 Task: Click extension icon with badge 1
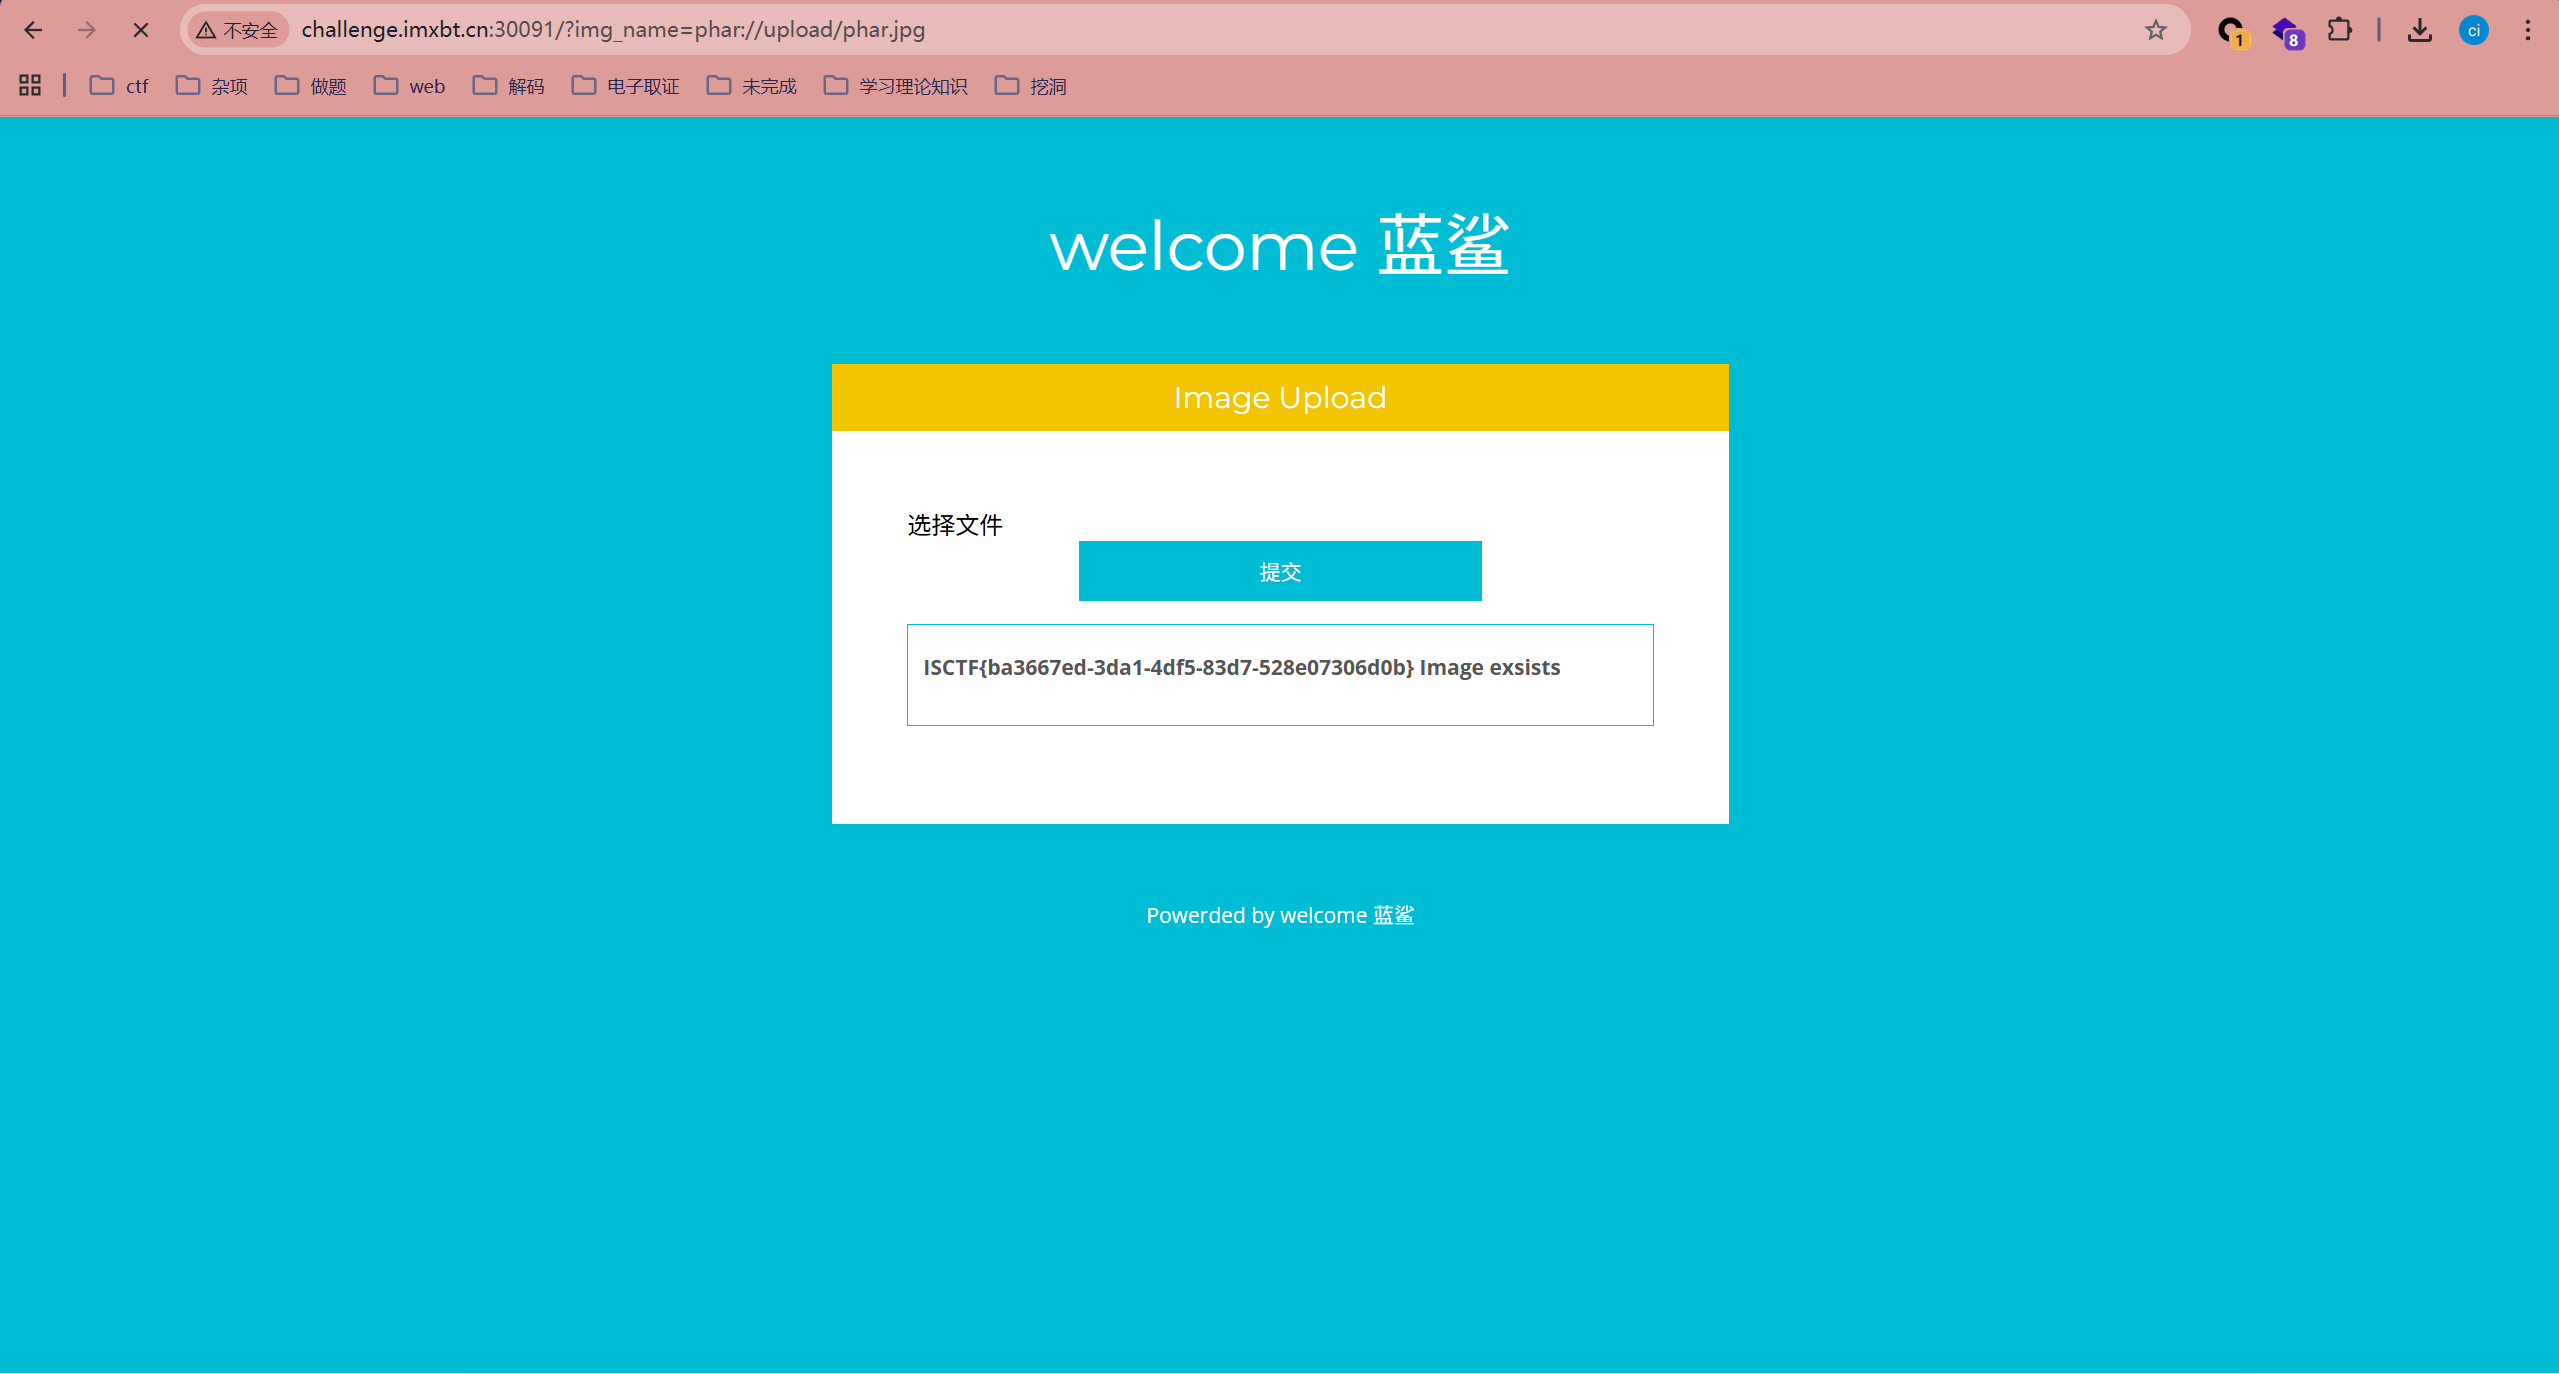[x=2230, y=32]
